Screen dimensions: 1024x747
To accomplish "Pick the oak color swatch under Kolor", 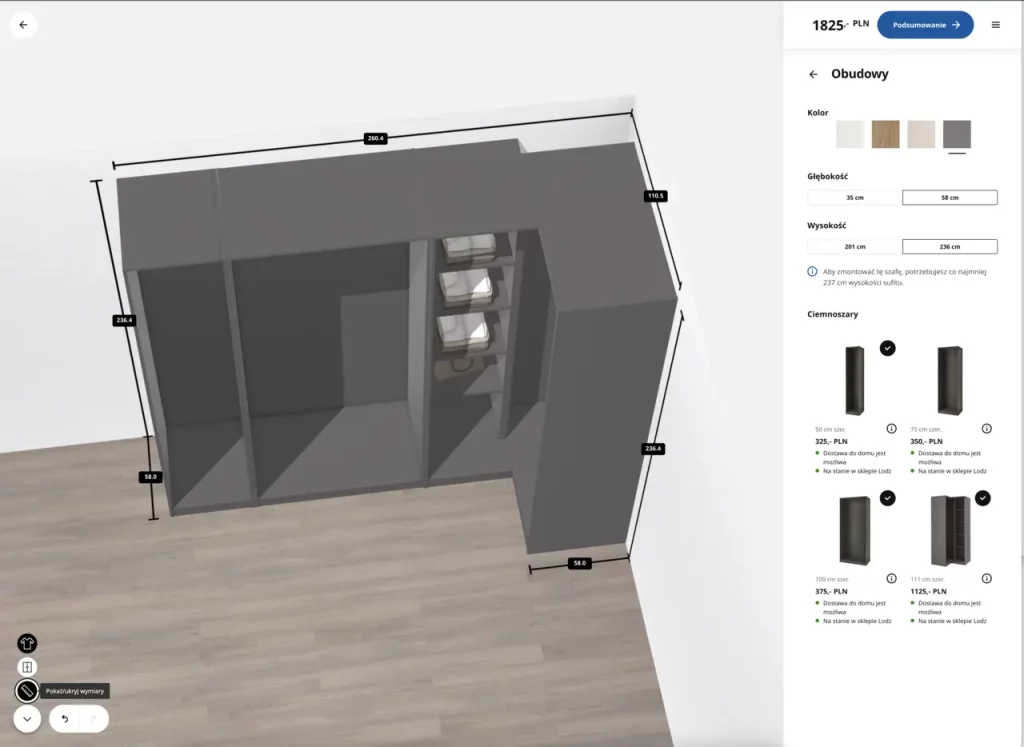I will pyautogui.click(x=885, y=134).
